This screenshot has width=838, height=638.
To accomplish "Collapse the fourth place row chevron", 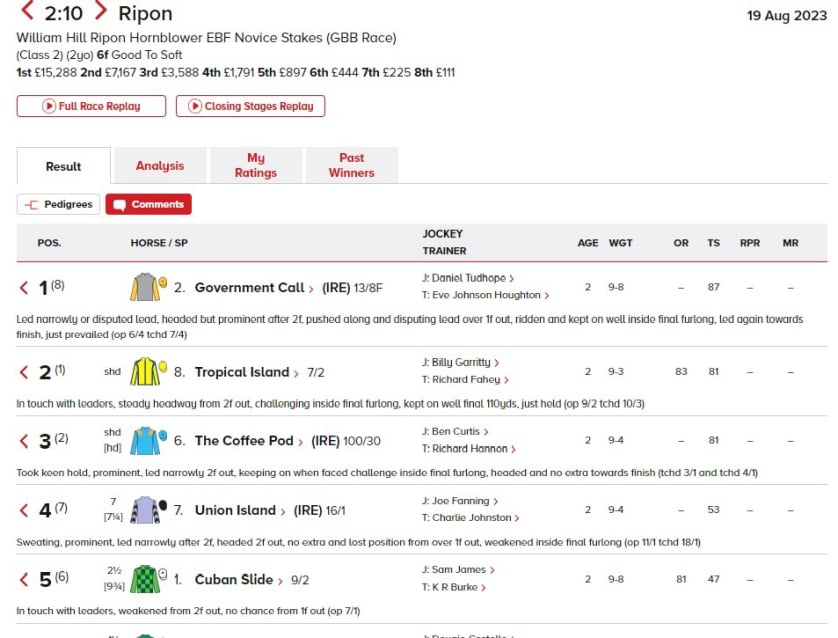I will click(25, 511).
